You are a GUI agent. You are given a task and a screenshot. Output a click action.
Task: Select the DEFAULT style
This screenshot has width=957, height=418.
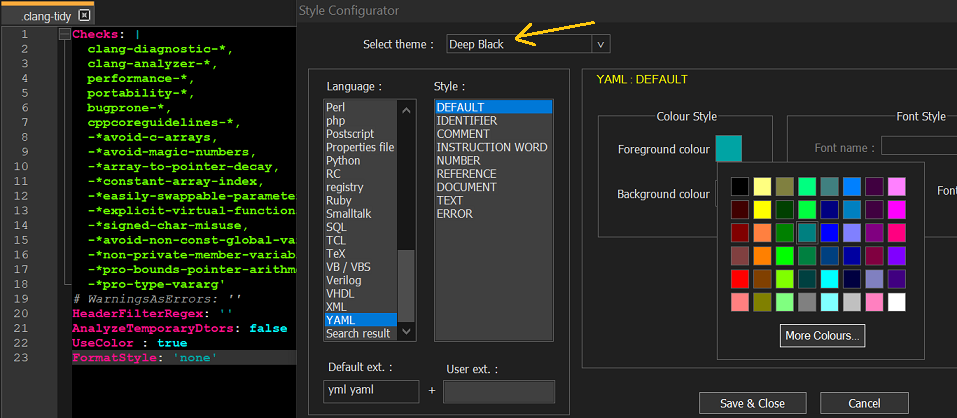pyautogui.click(x=493, y=107)
